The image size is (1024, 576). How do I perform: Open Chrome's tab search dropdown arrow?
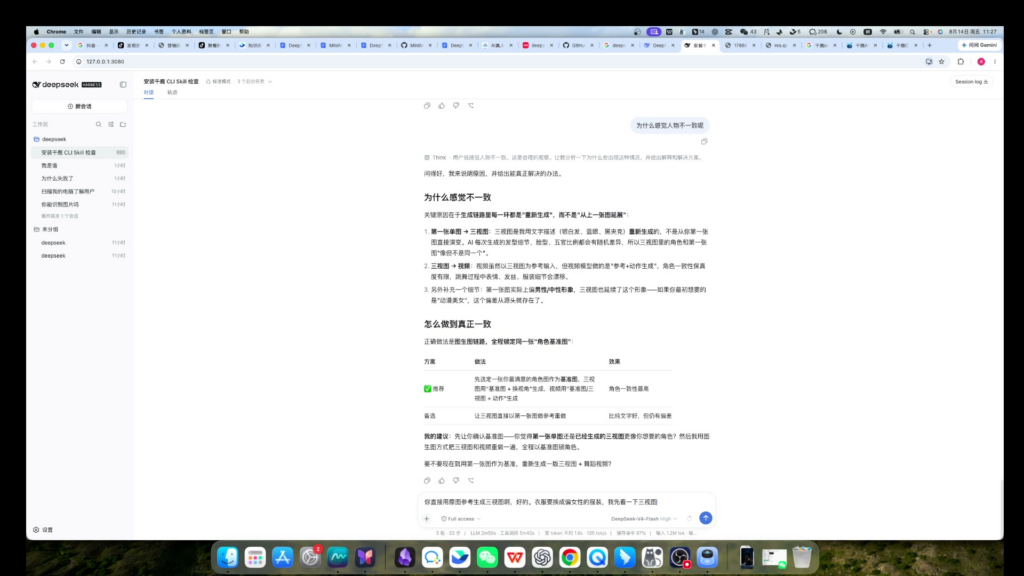(66, 45)
